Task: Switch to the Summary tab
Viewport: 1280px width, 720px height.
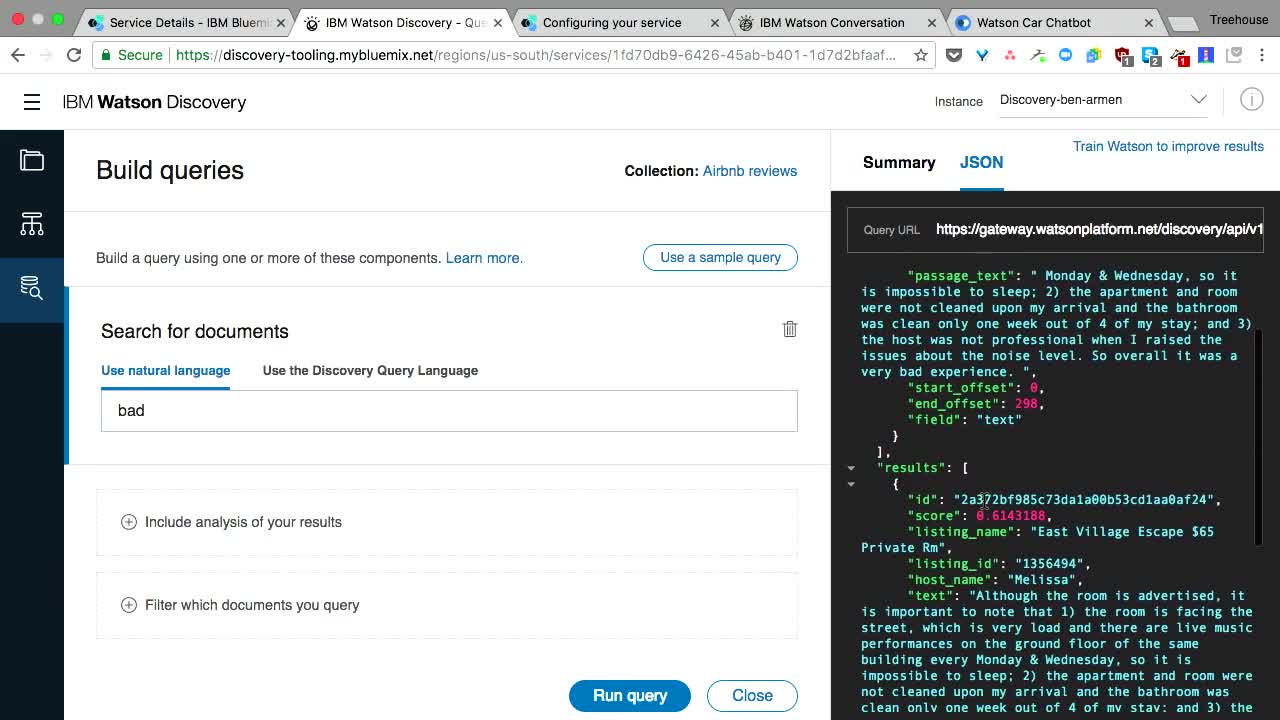Action: 899,162
